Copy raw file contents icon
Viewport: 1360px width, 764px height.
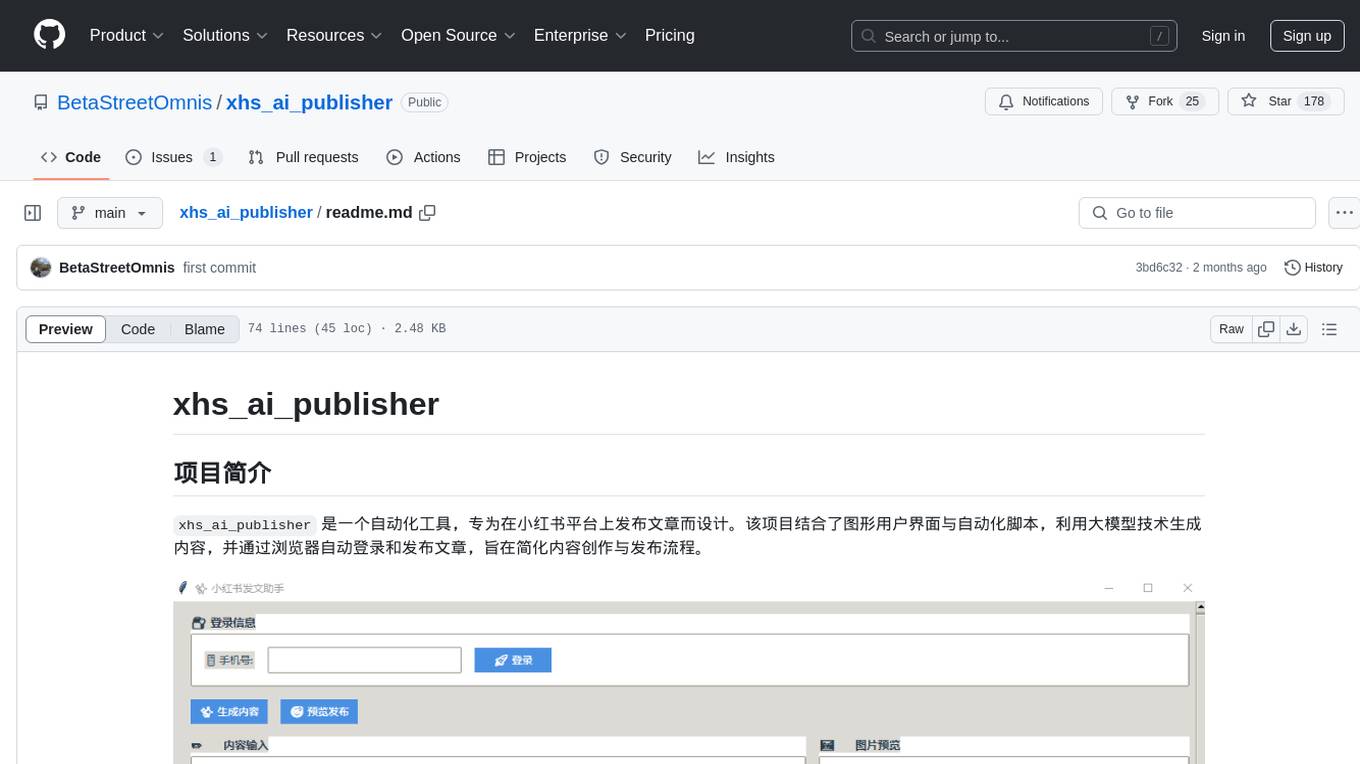(1266, 329)
